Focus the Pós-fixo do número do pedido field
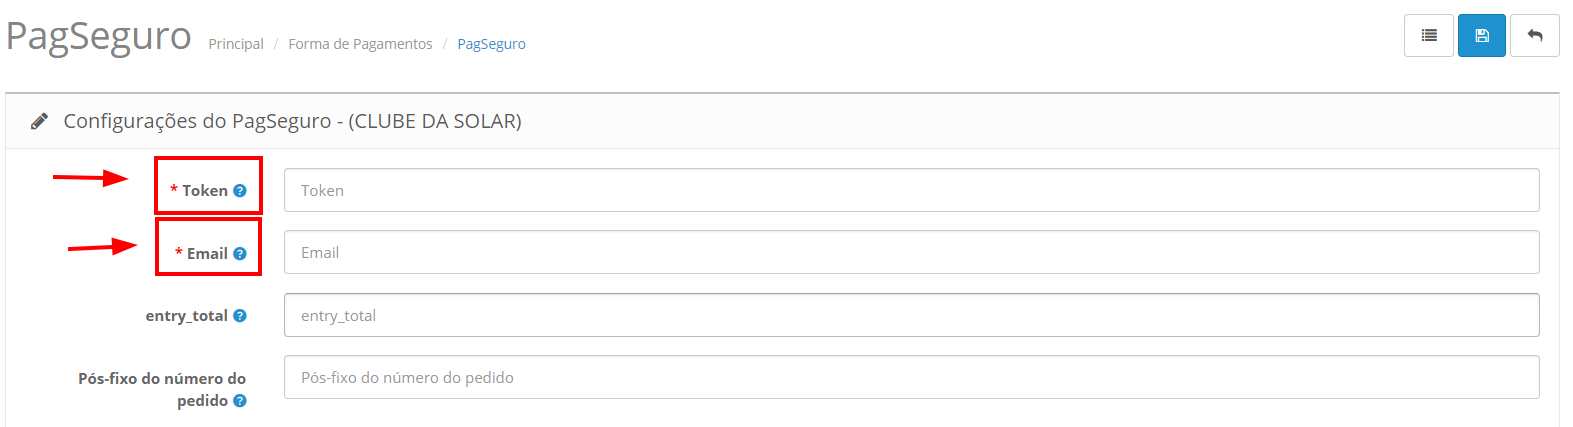The height and width of the screenshot is (427, 1573). (x=911, y=377)
